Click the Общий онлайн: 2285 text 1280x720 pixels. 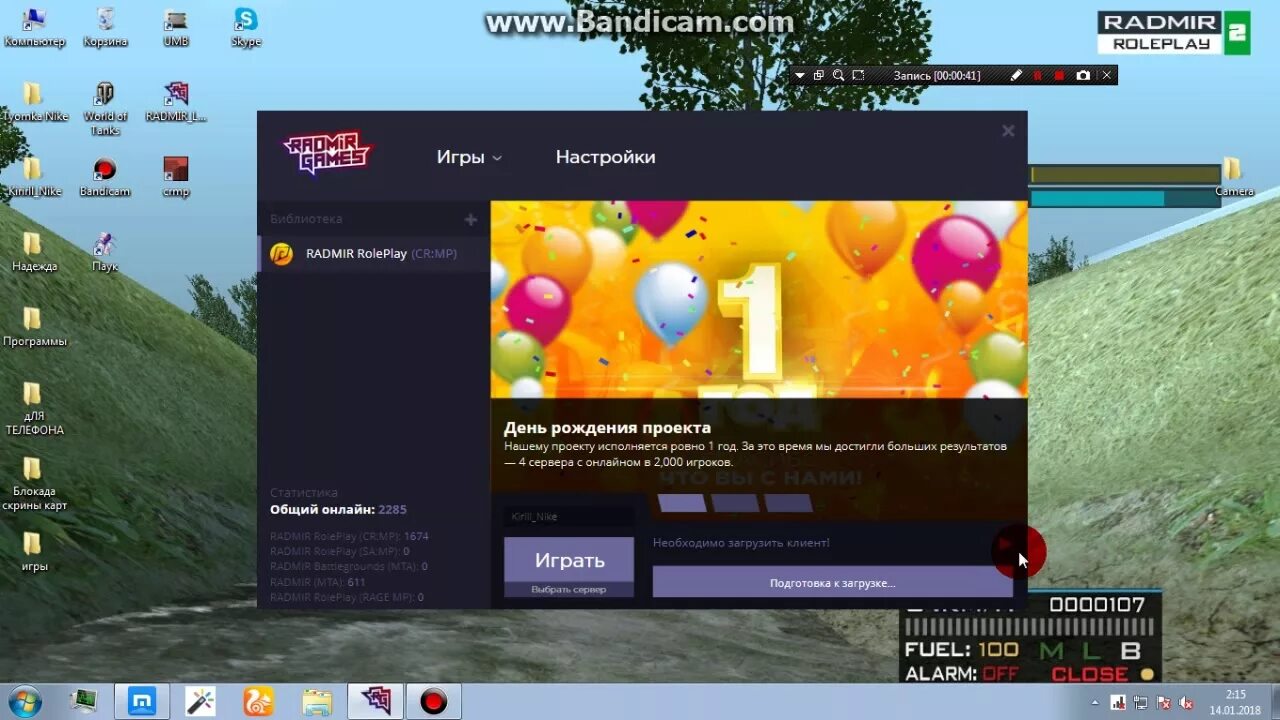click(x=338, y=510)
